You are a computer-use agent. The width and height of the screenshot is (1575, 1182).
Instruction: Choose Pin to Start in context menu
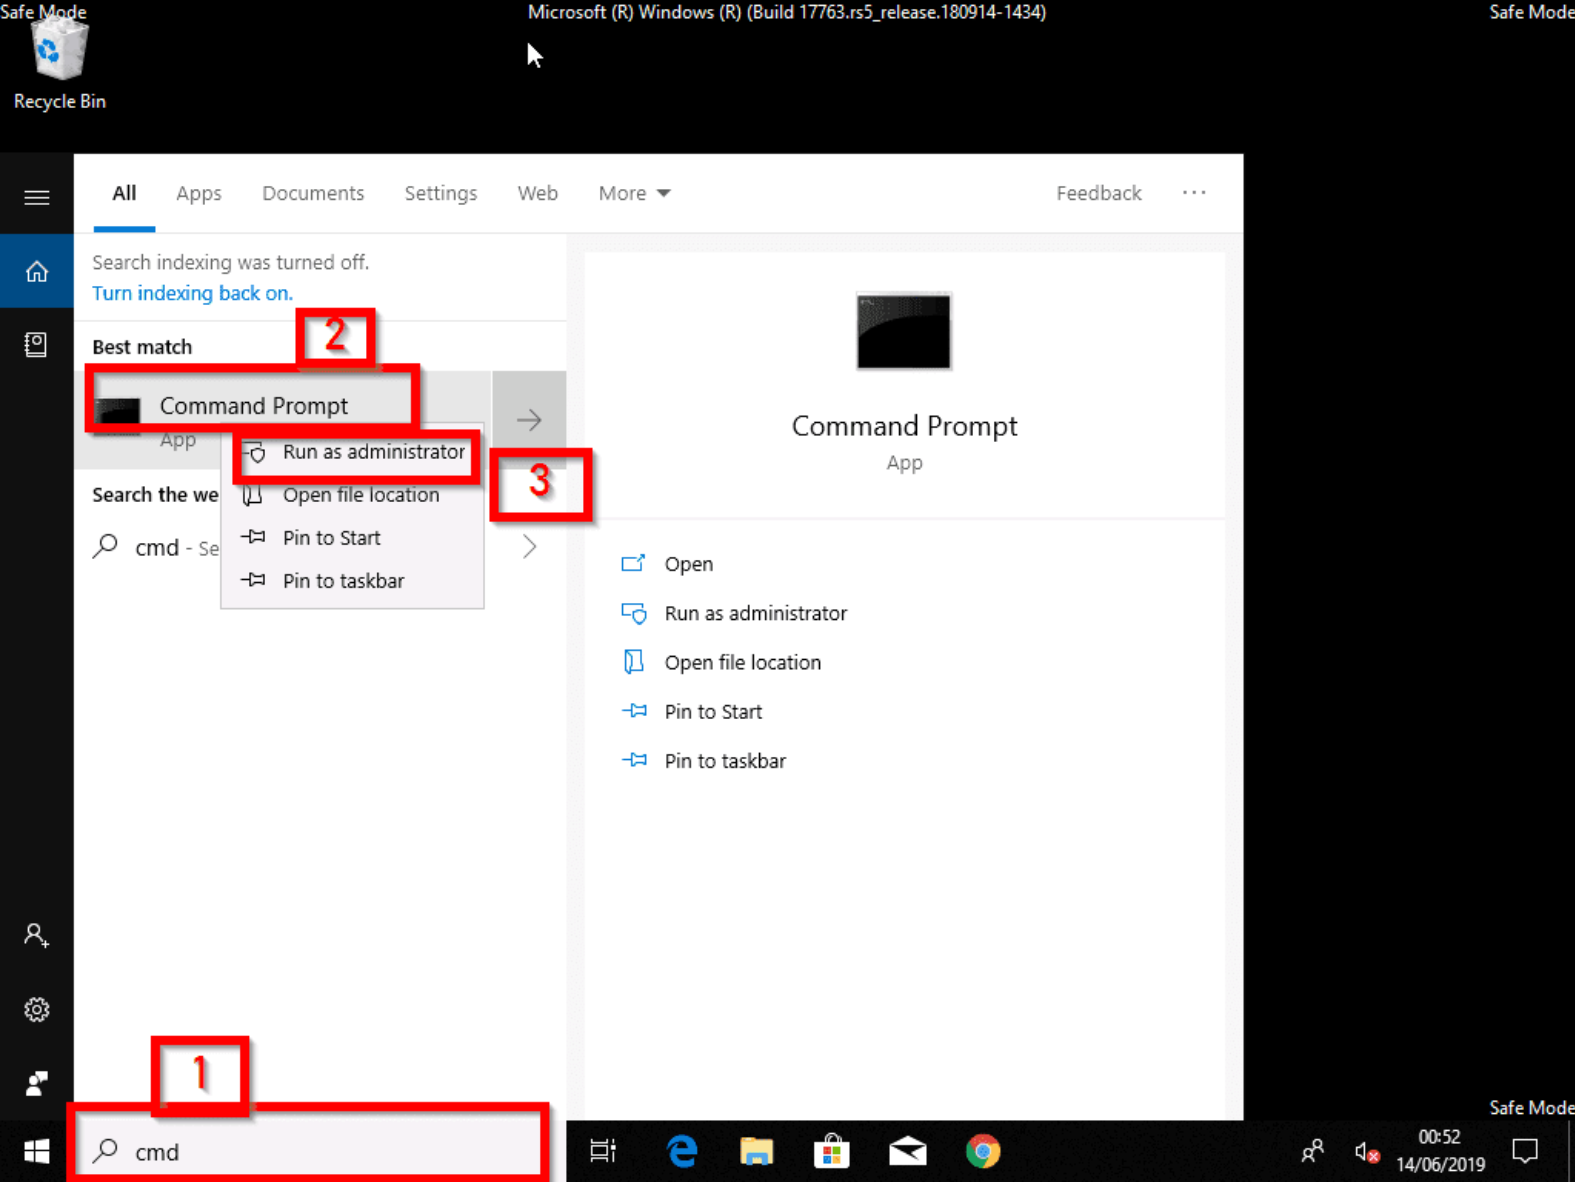(x=353, y=538)
